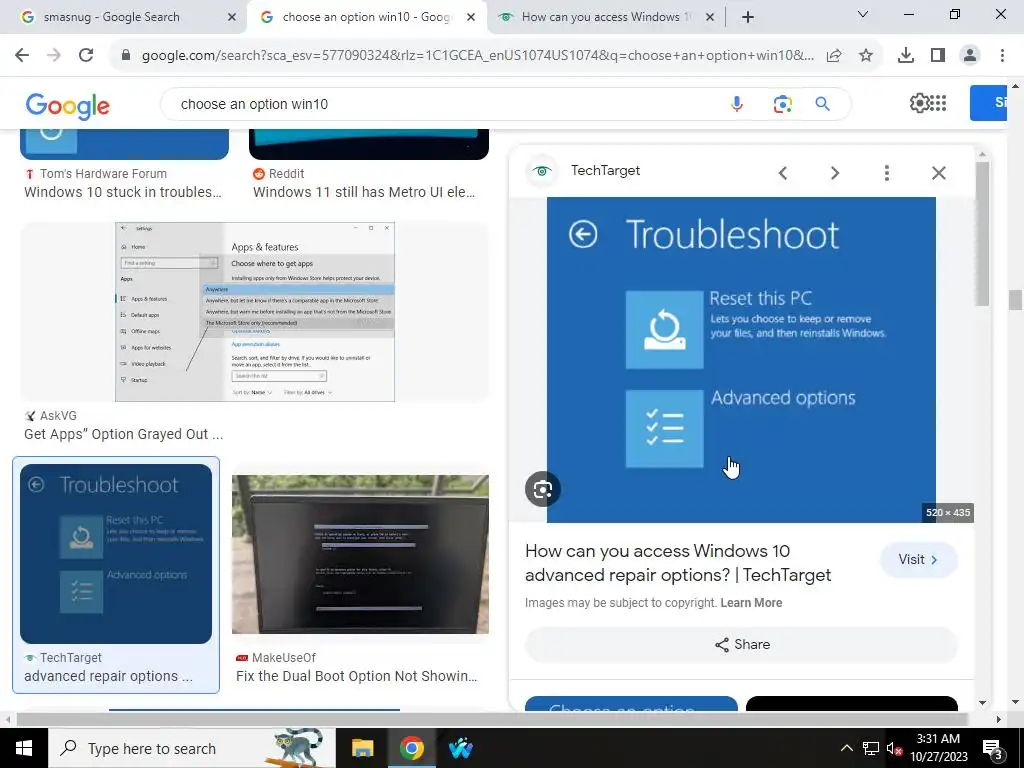Click the taskbar Type here to search box
Viewport: 1024px width, 768px height.
click(191, 748)
